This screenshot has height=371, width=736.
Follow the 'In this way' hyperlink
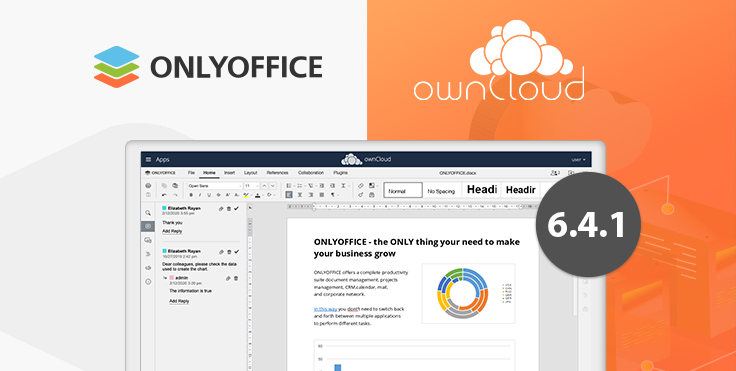325,309
